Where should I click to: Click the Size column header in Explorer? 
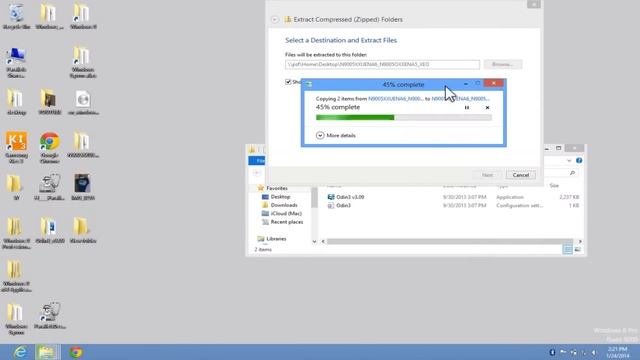click(x=554, y=186)
